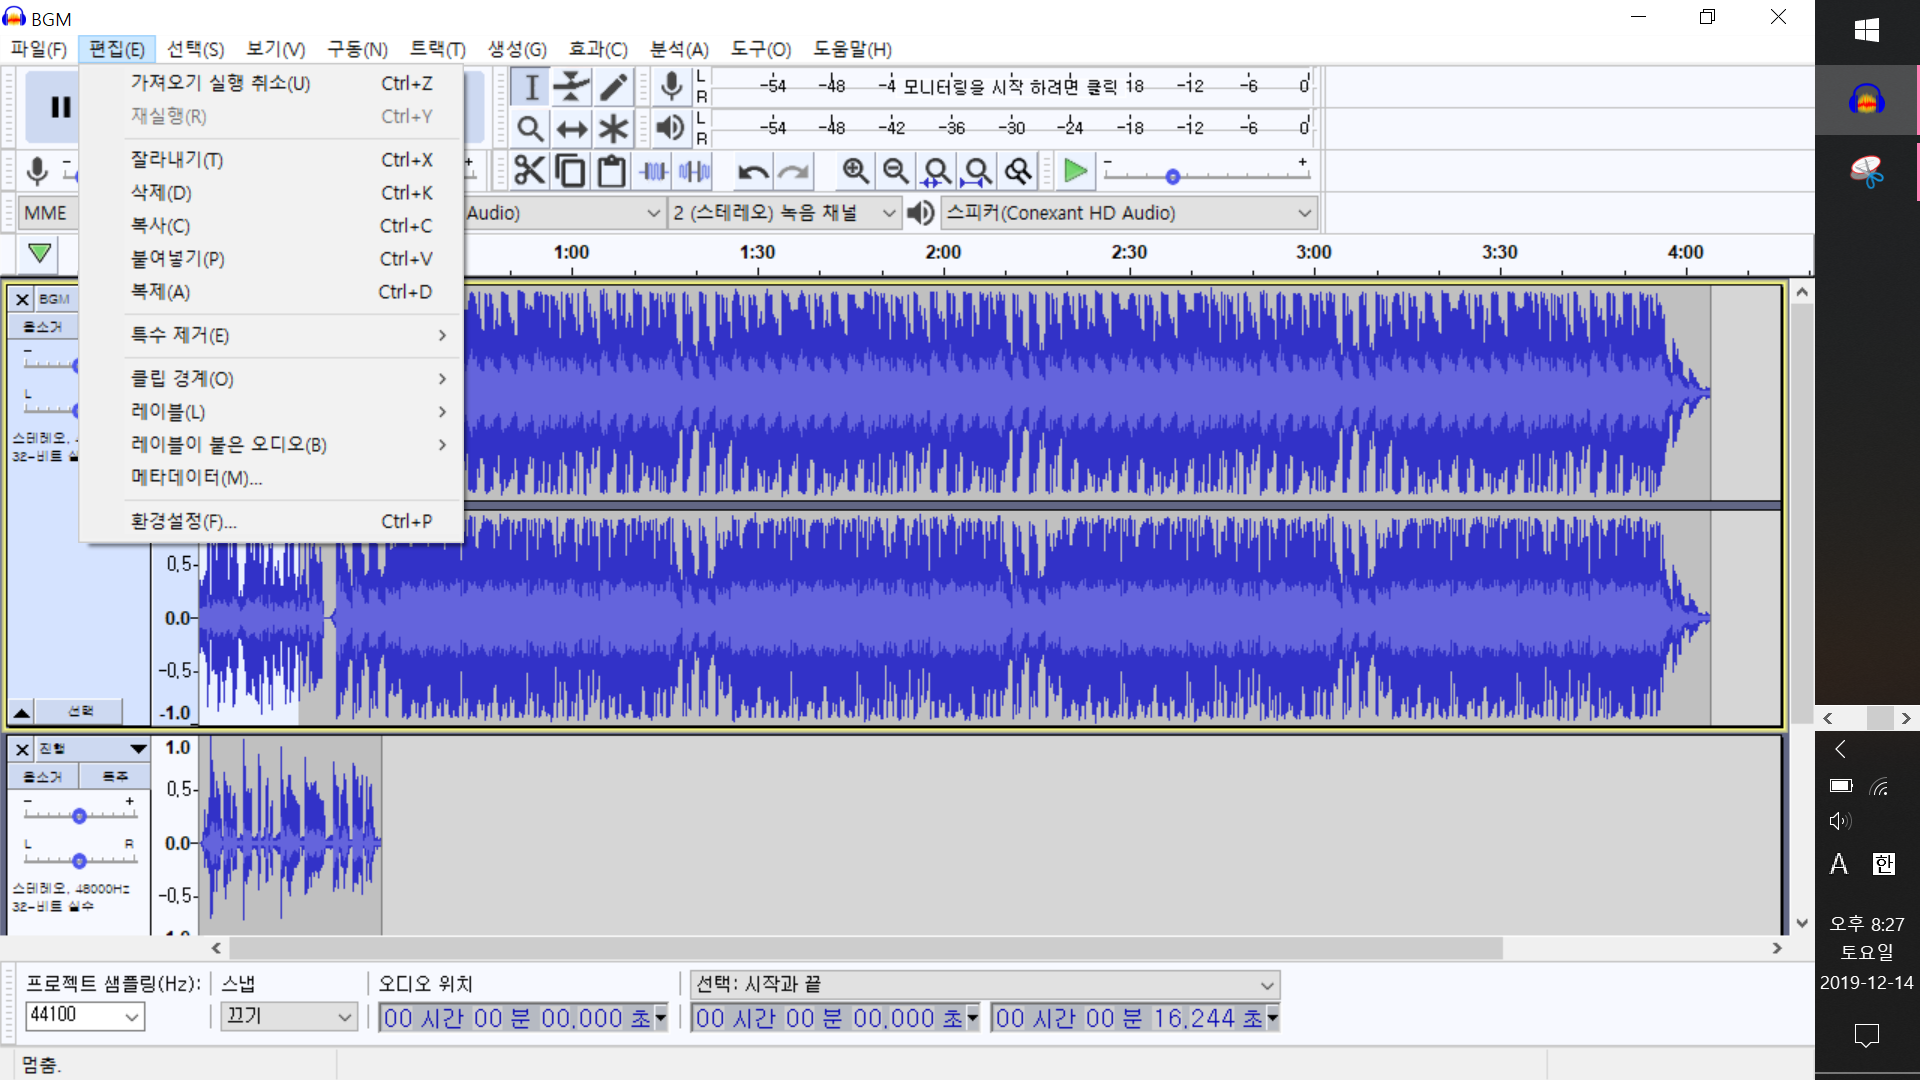Click the green Play-at-speed button
The image size is (1920, 1080).
pyautogui.click(x=1075, y=171)
